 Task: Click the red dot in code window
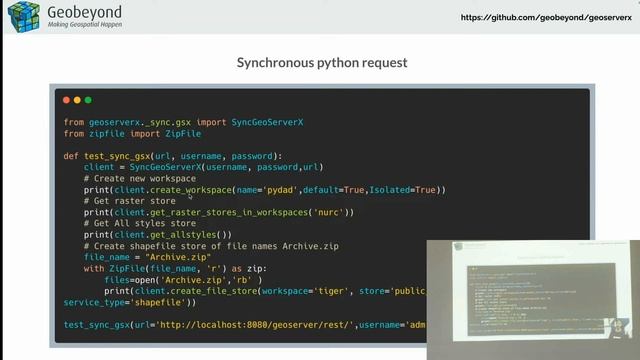67,100
